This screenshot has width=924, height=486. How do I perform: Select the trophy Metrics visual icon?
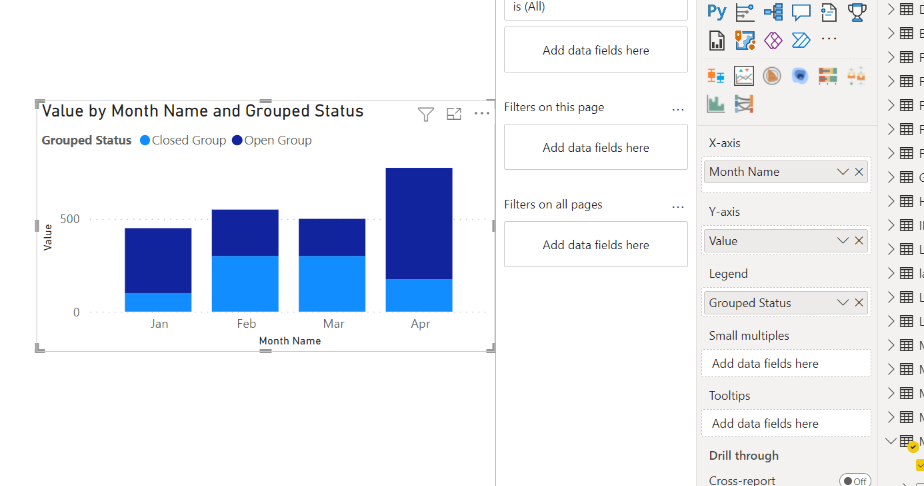click(857, 12)
